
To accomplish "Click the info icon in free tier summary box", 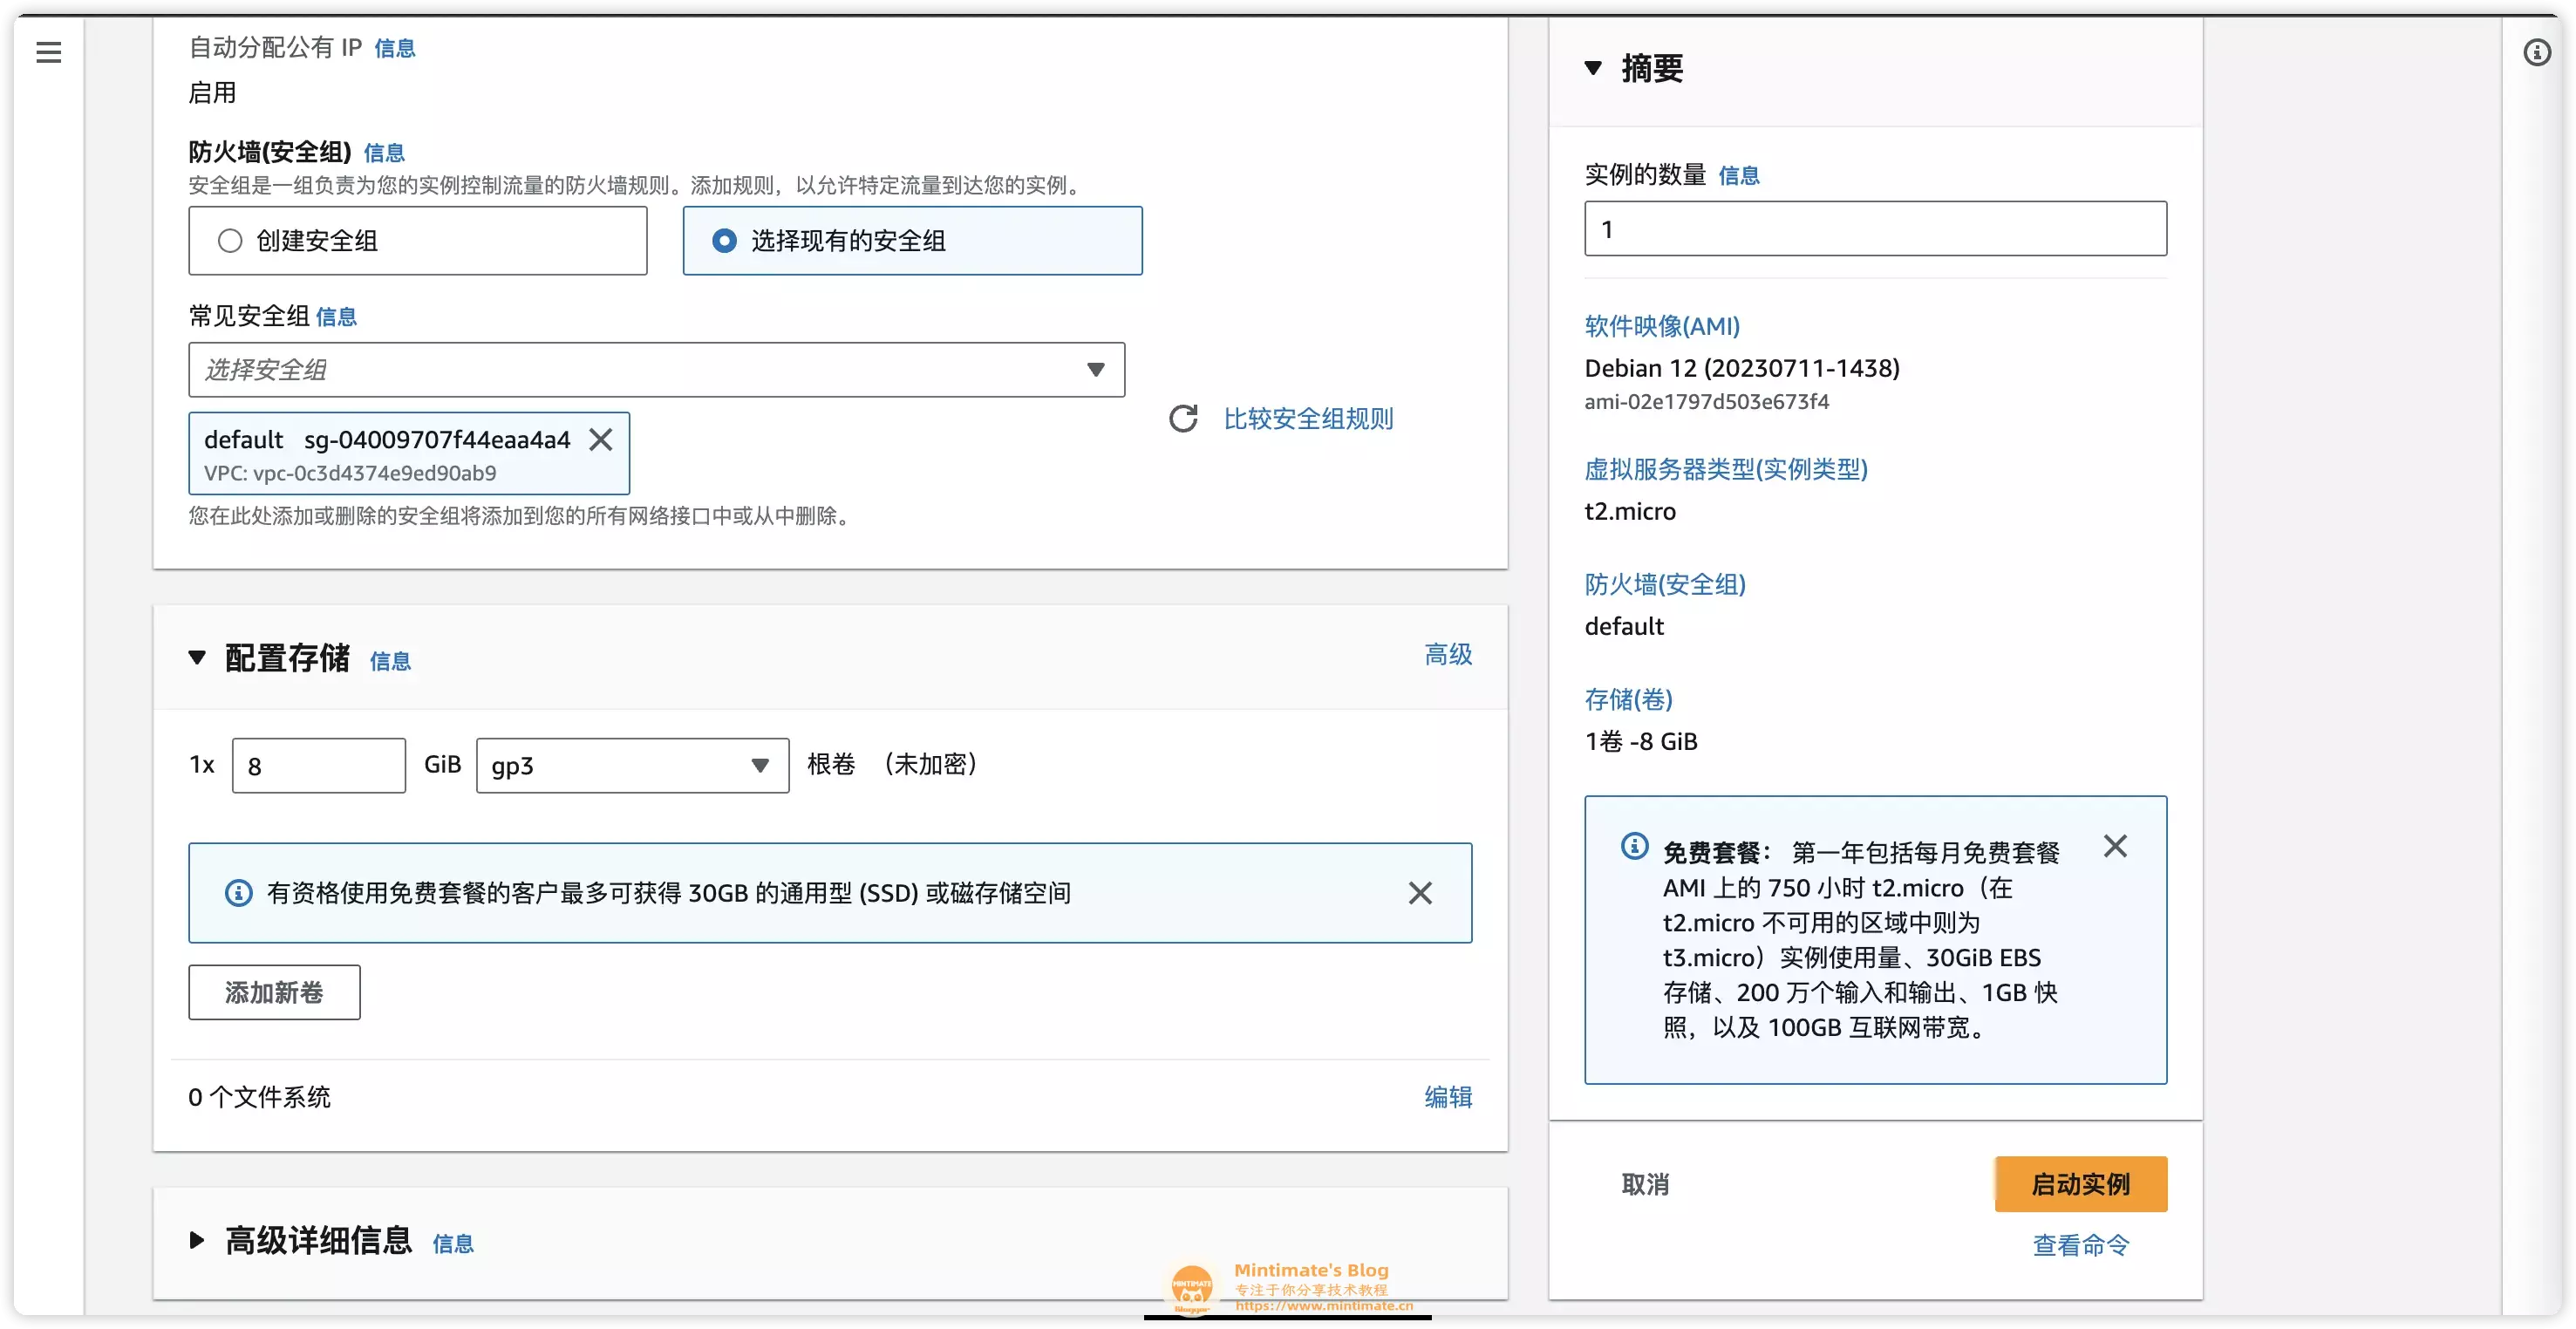I will point(1634,846).
